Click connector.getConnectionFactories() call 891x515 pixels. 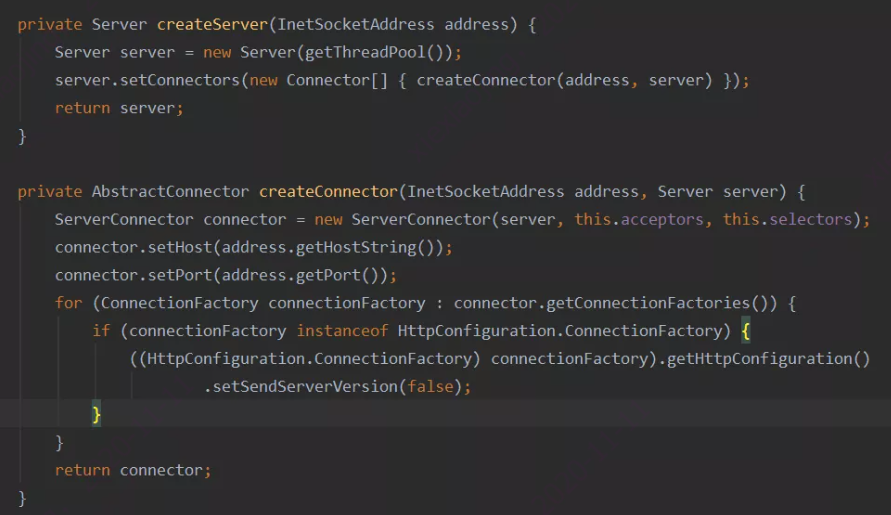click(x=611, y=303)
